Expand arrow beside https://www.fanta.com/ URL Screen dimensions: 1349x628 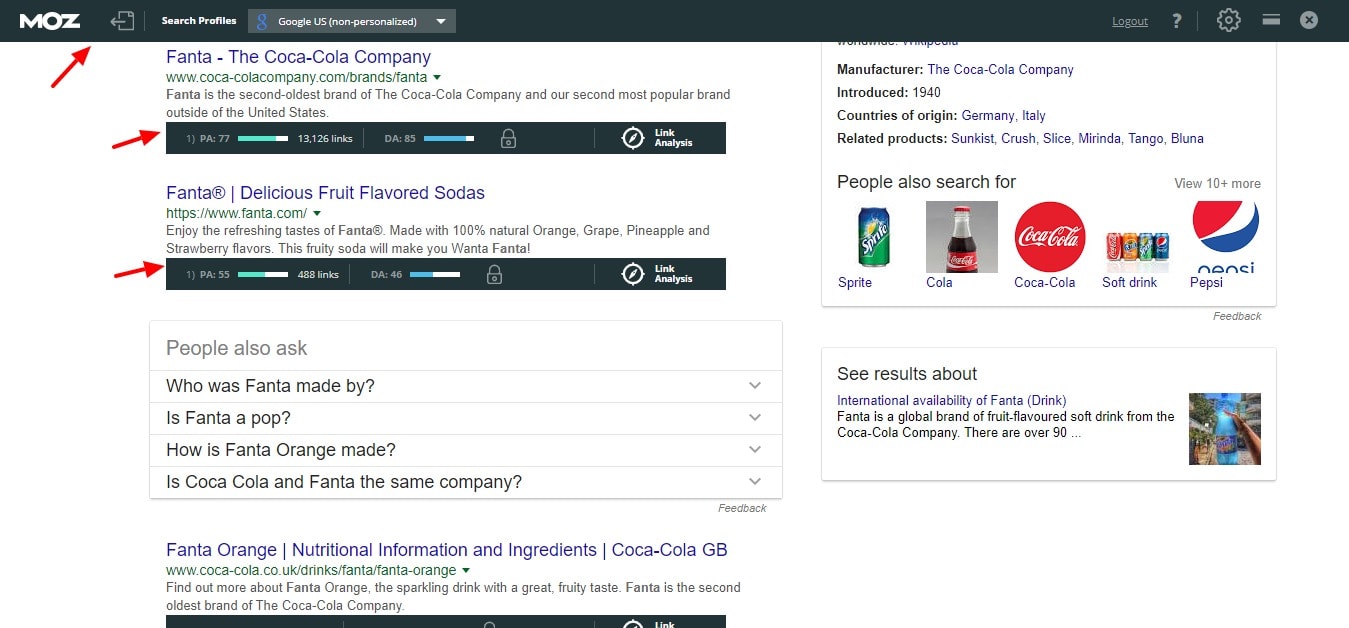tap(317, 213)
